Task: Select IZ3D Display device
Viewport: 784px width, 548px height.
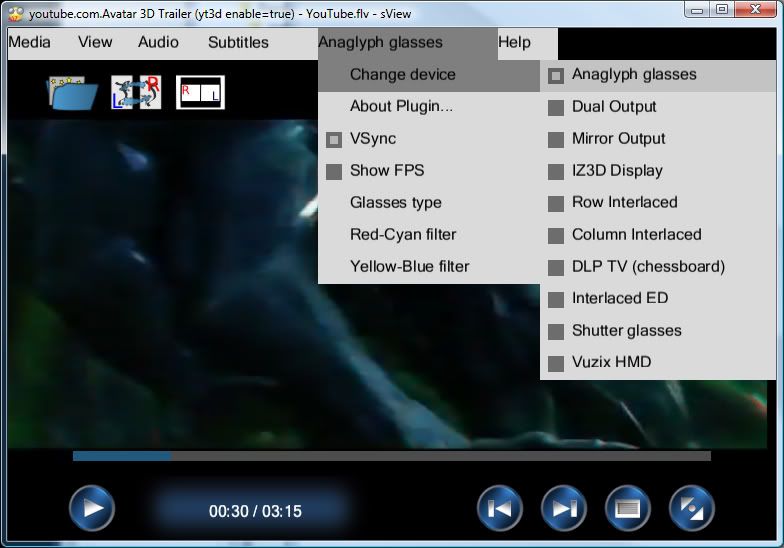Action: 658,171
